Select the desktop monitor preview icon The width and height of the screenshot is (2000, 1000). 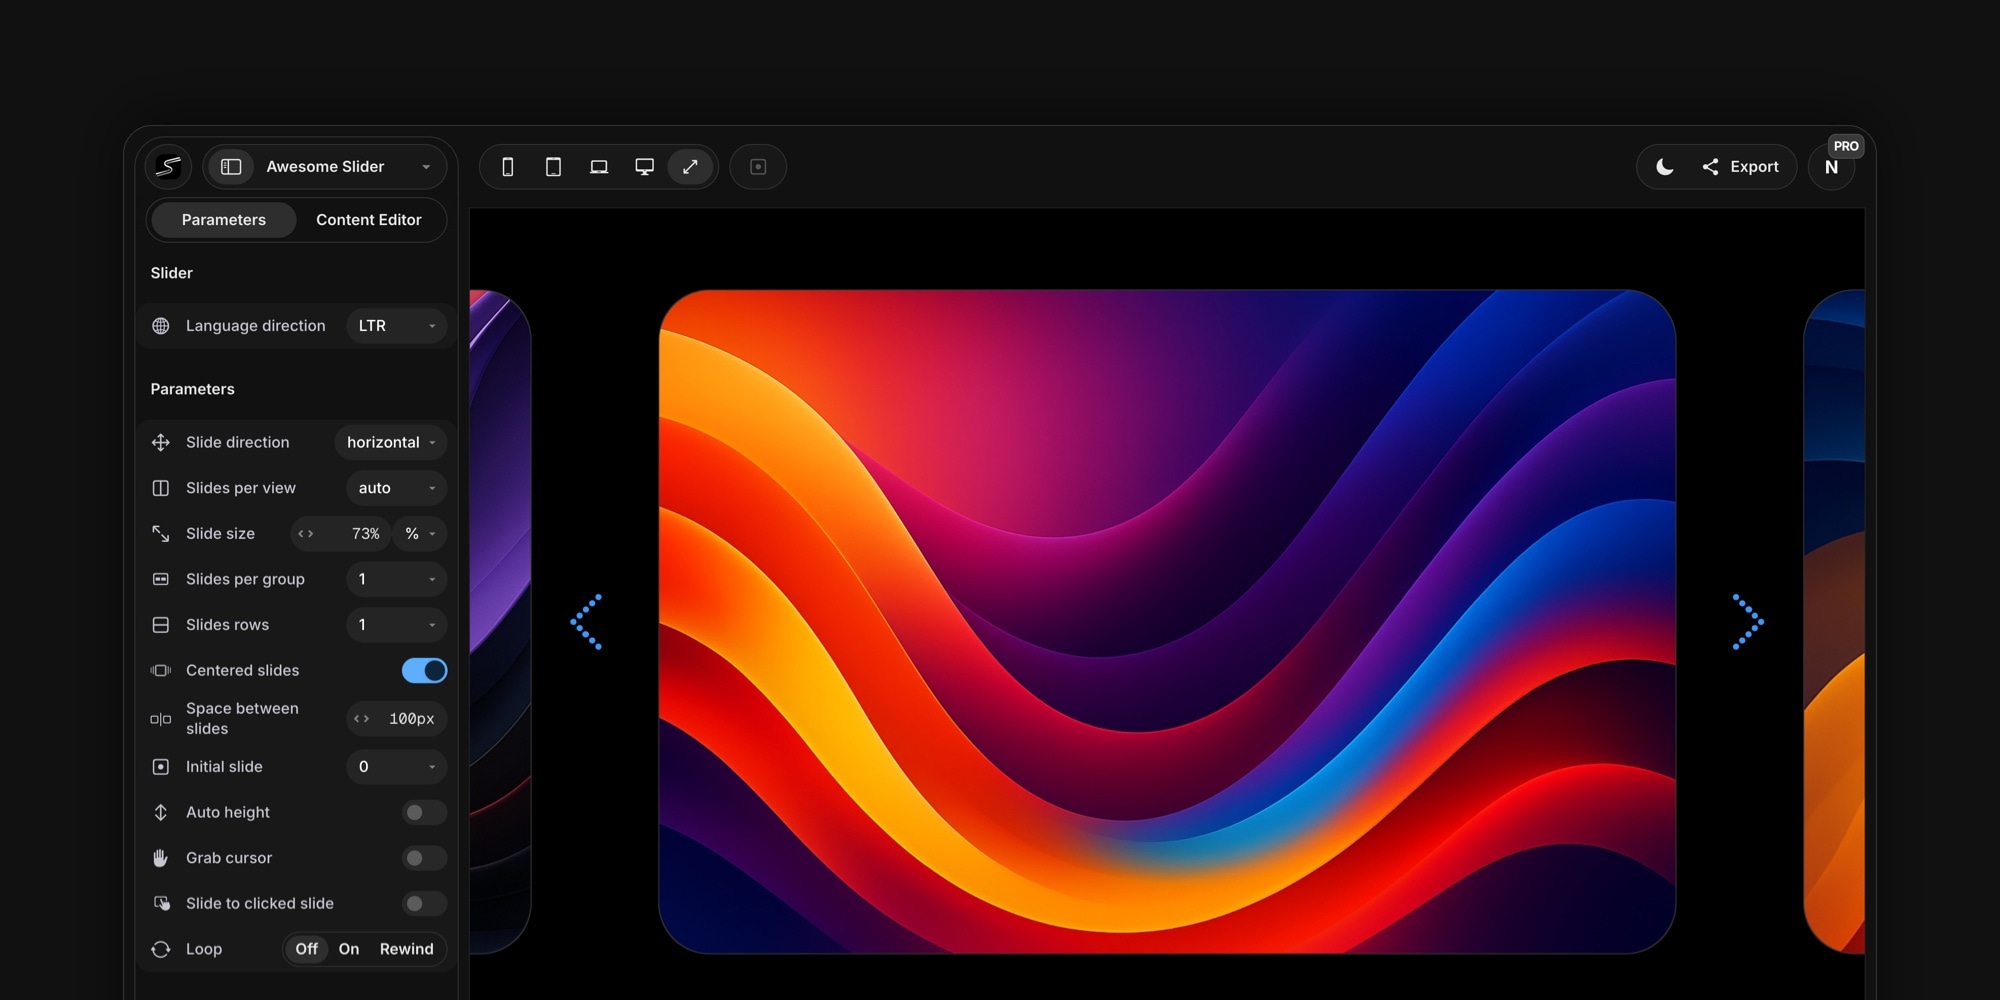(x=645, y=167)
